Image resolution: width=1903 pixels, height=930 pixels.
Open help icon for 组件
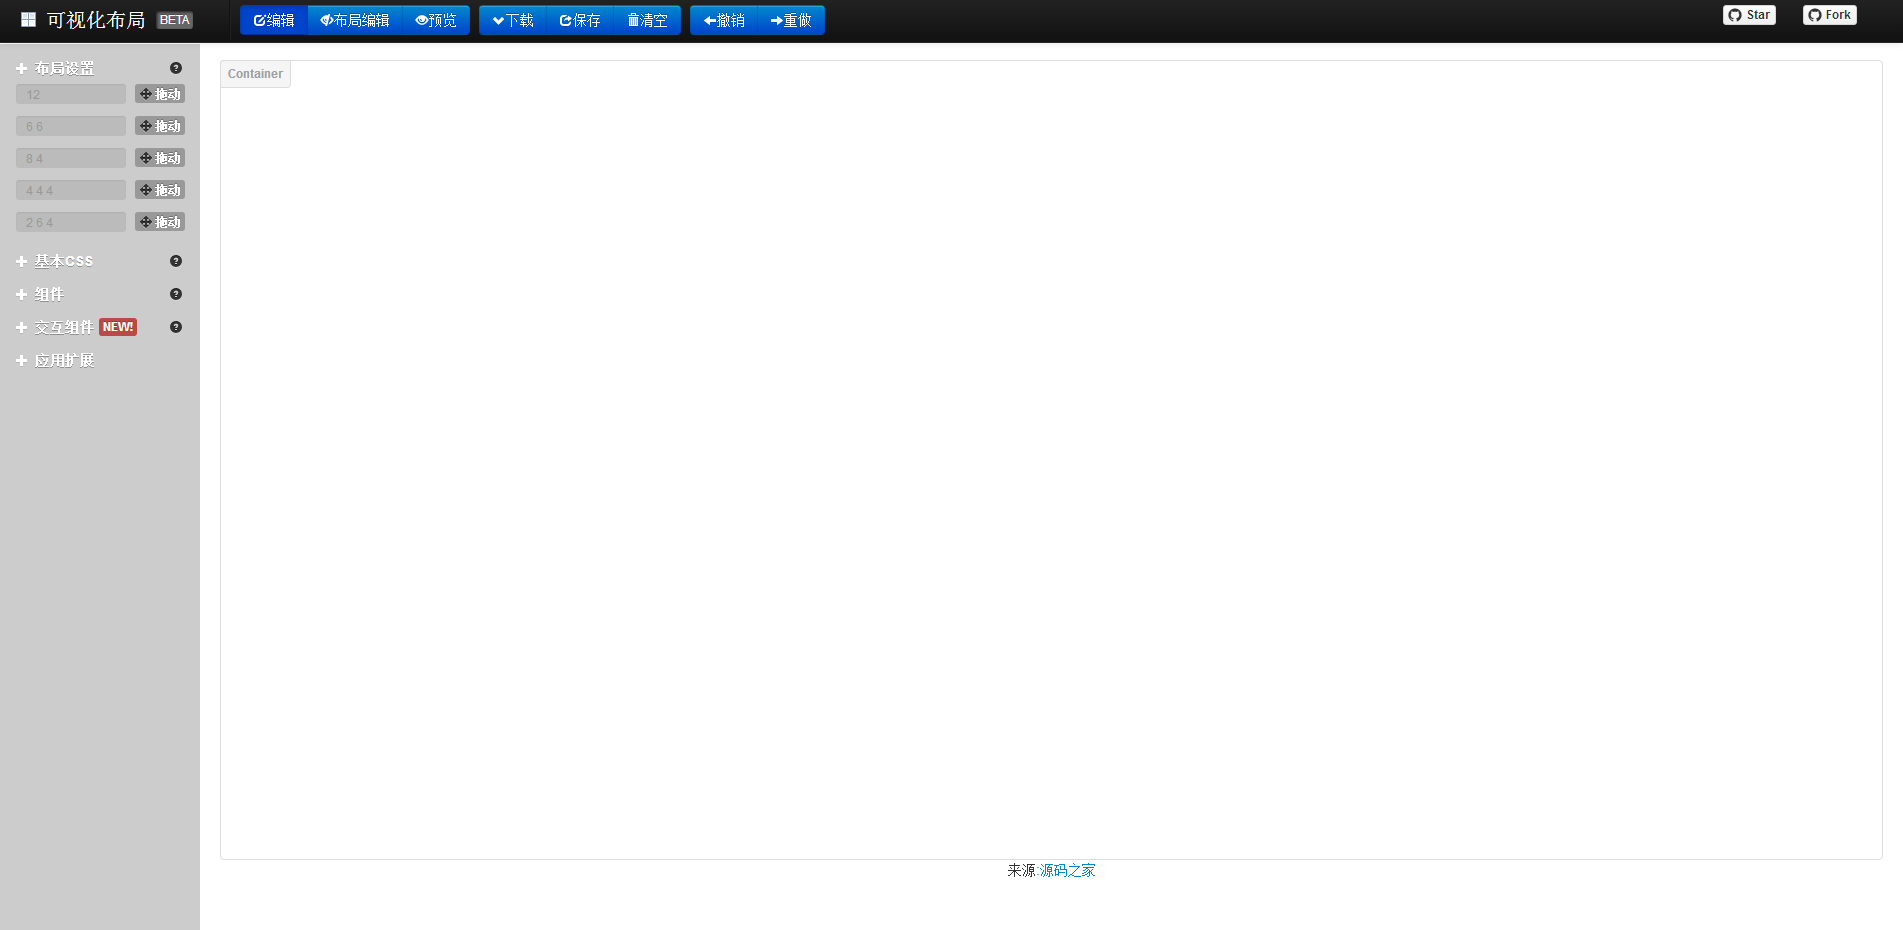[x=176, y=294]
